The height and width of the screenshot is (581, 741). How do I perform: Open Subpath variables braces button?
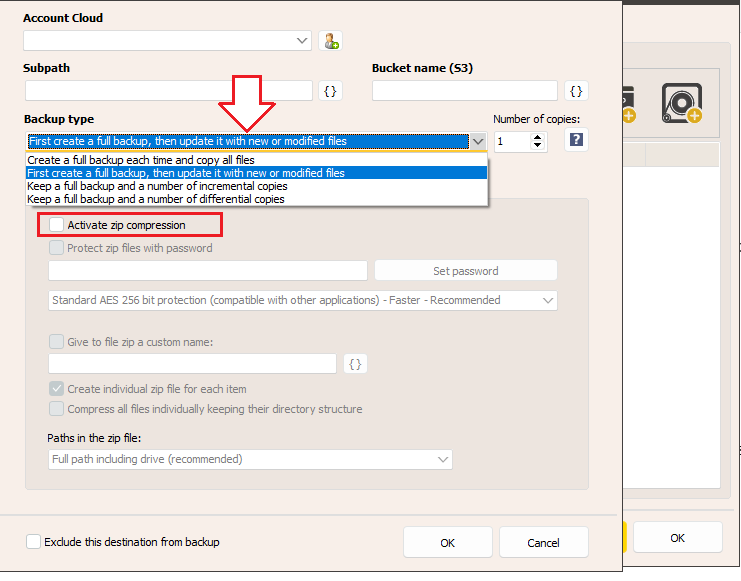click(330, 91)
